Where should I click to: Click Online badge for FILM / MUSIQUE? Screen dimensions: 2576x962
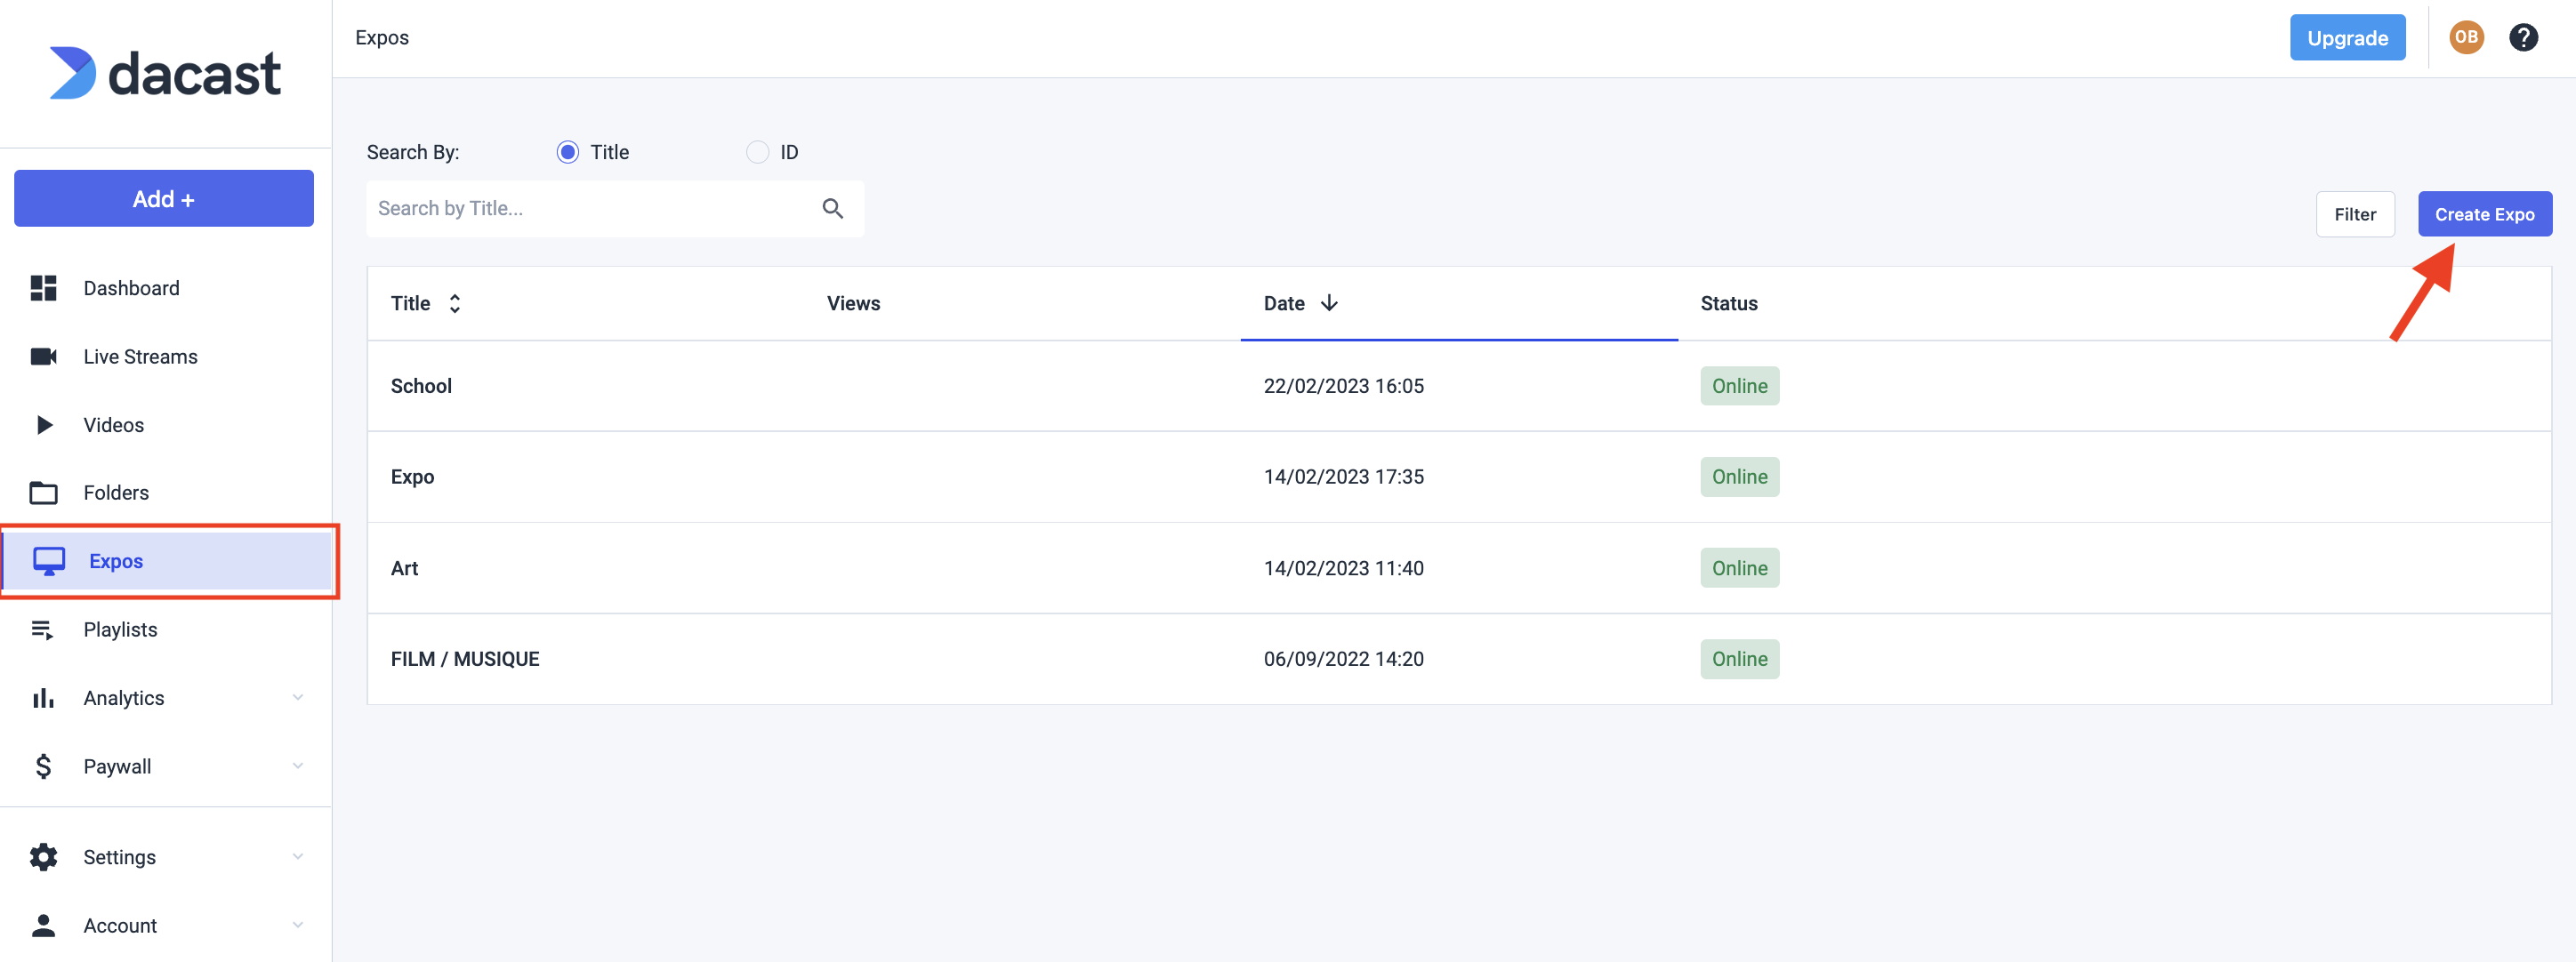[x=1739, y=659]
